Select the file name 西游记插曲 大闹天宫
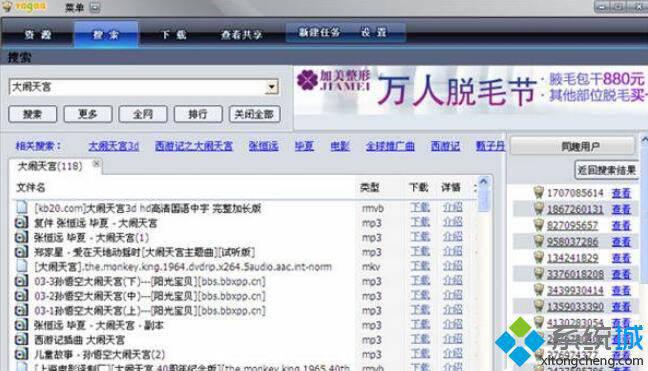Image resolution: width=648 pixels, height=371 pixels. click(79, 340)
